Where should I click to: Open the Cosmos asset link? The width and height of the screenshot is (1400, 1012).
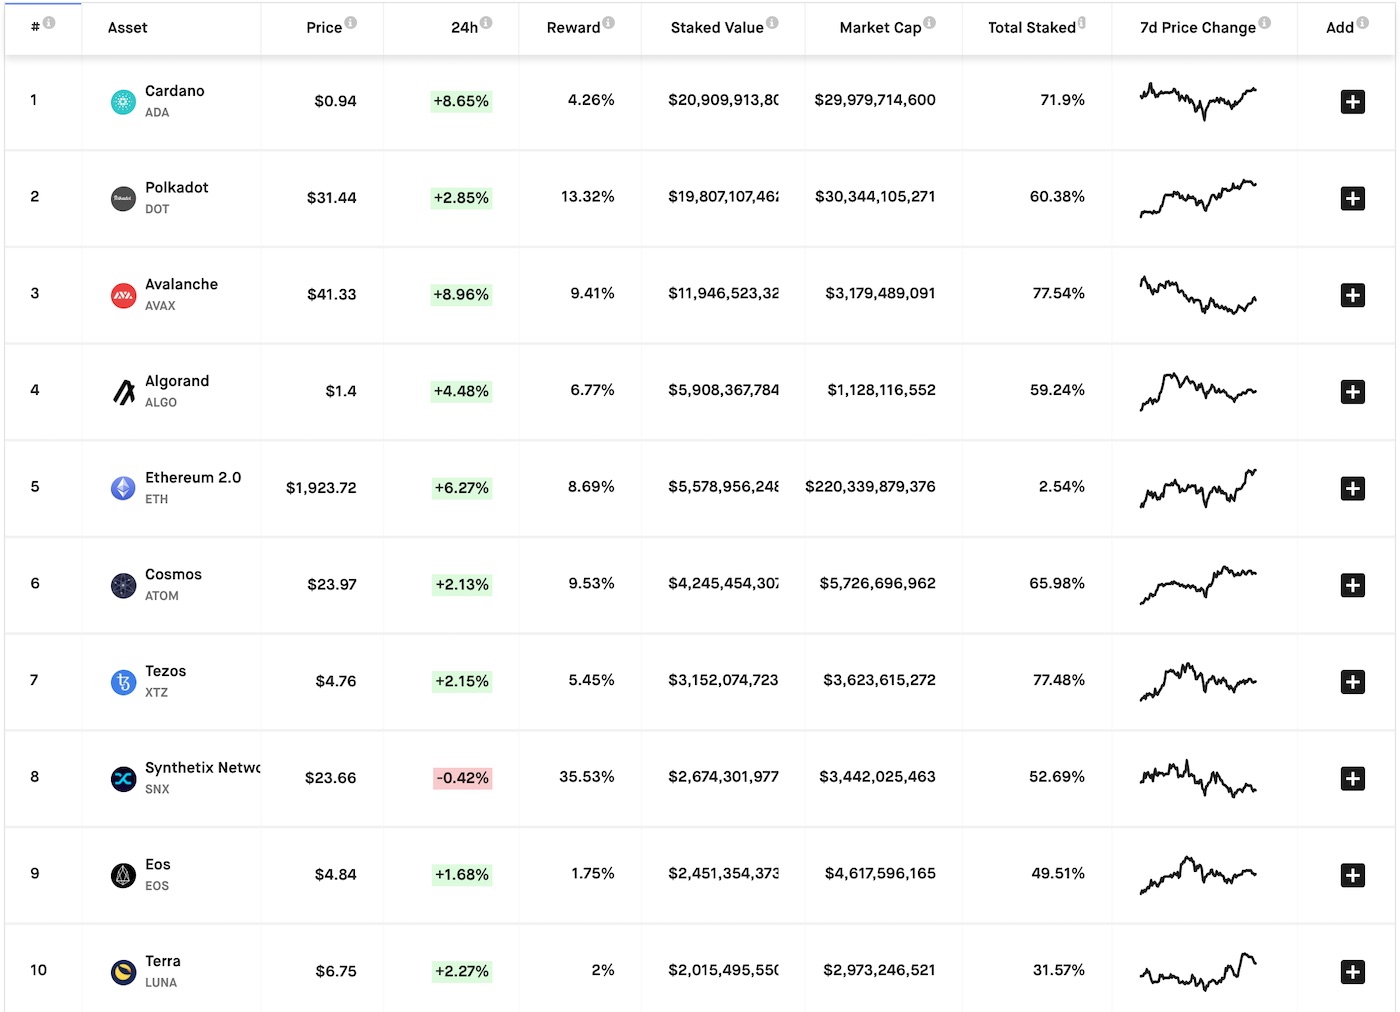(x=173, y=574)
